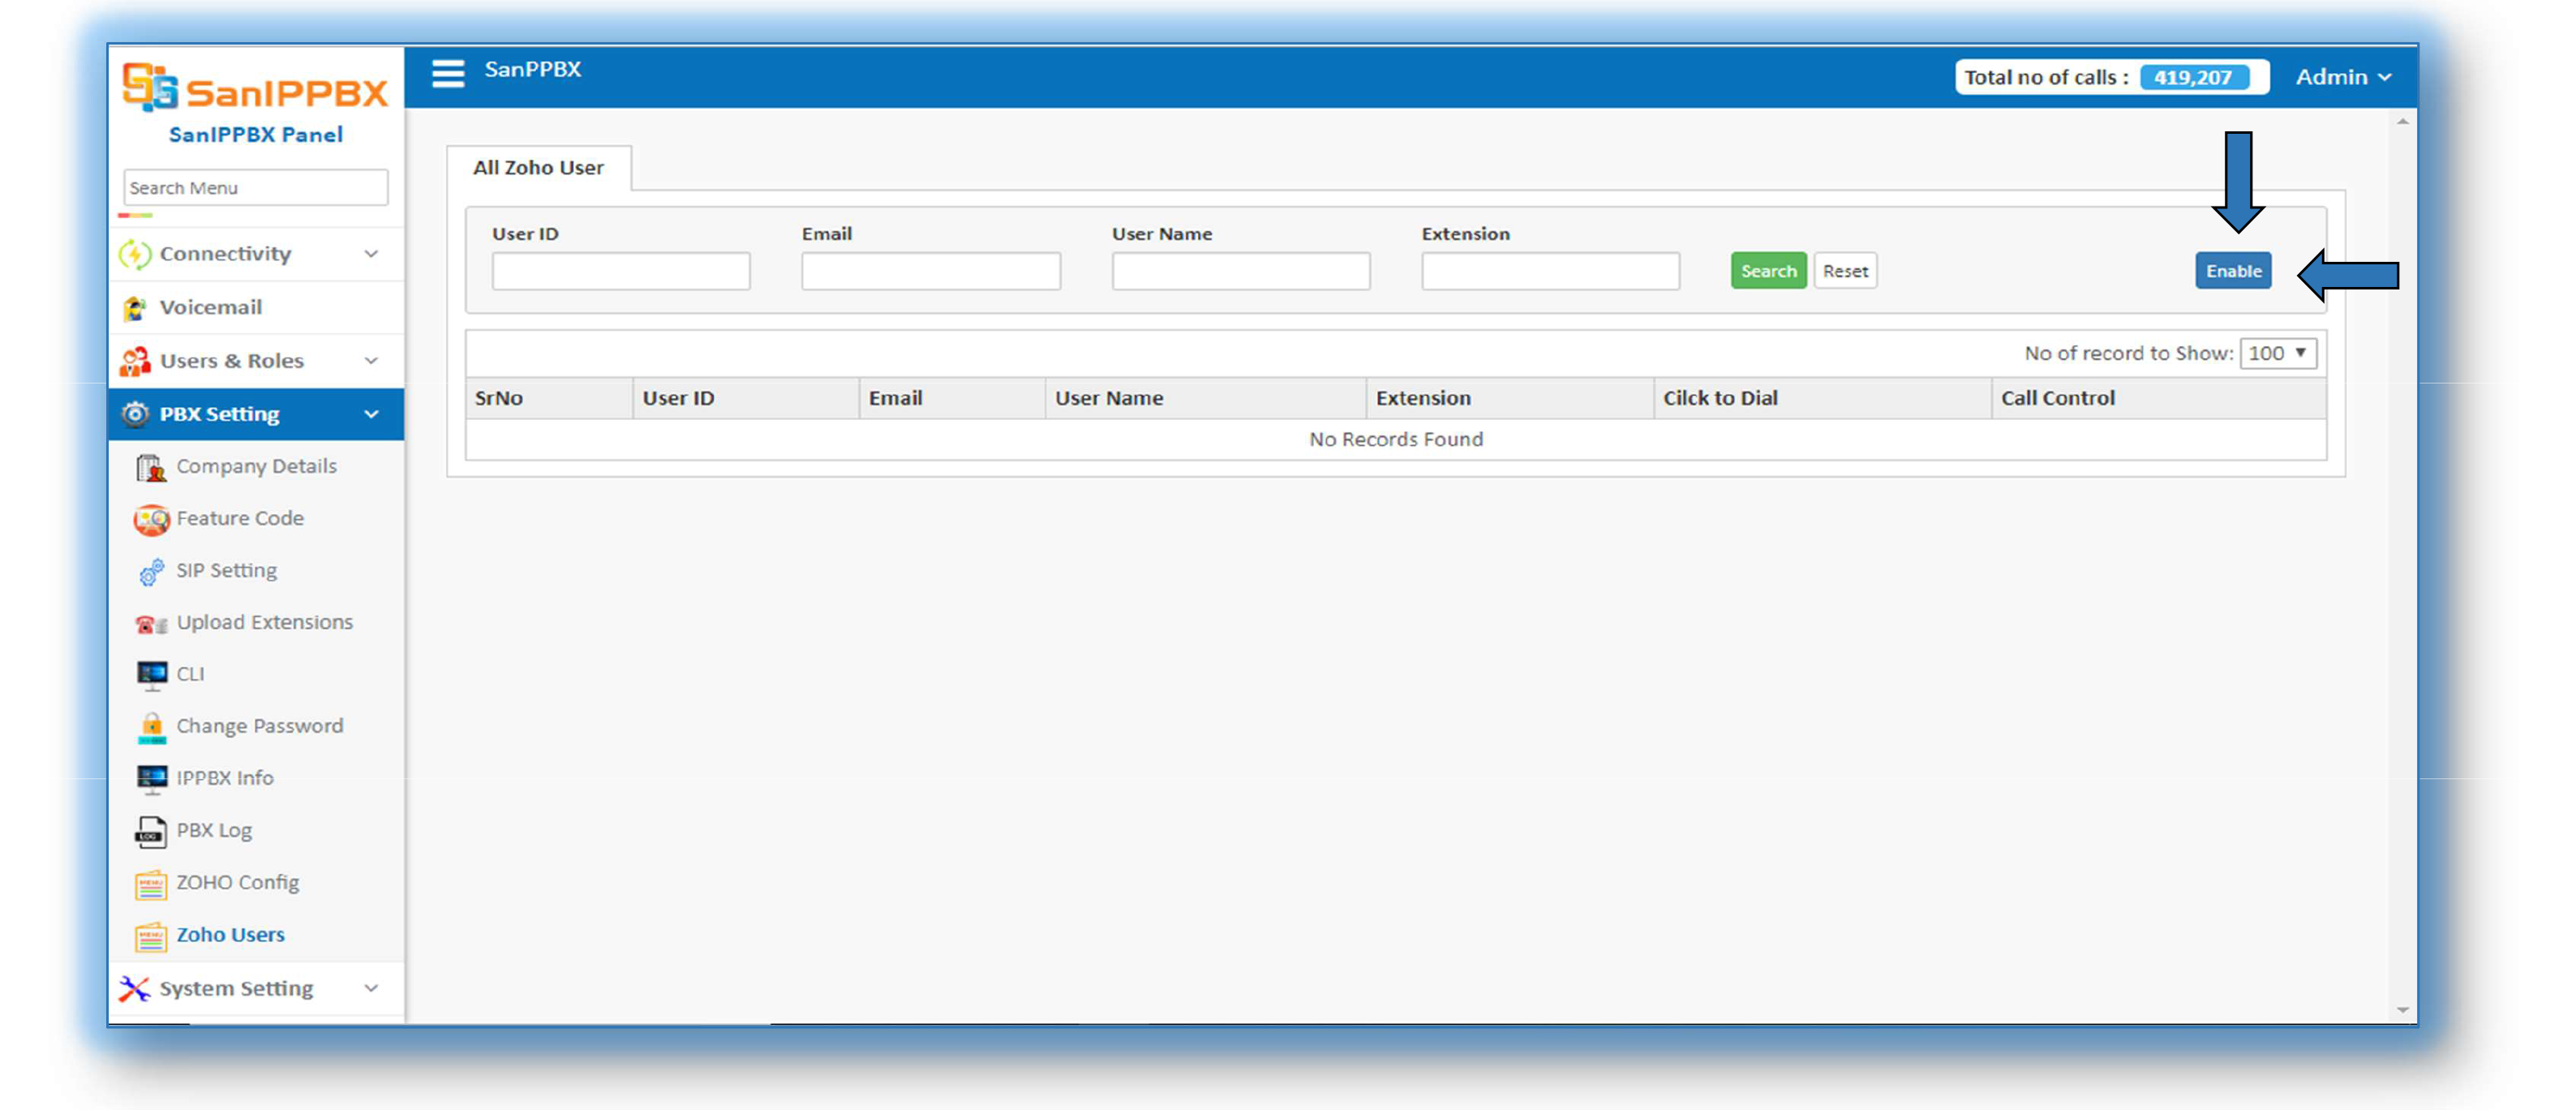The height and width of the screenshot is (1110, 2576).
Task: Click the No Records Found text
Action: [x=1396, y=439]
